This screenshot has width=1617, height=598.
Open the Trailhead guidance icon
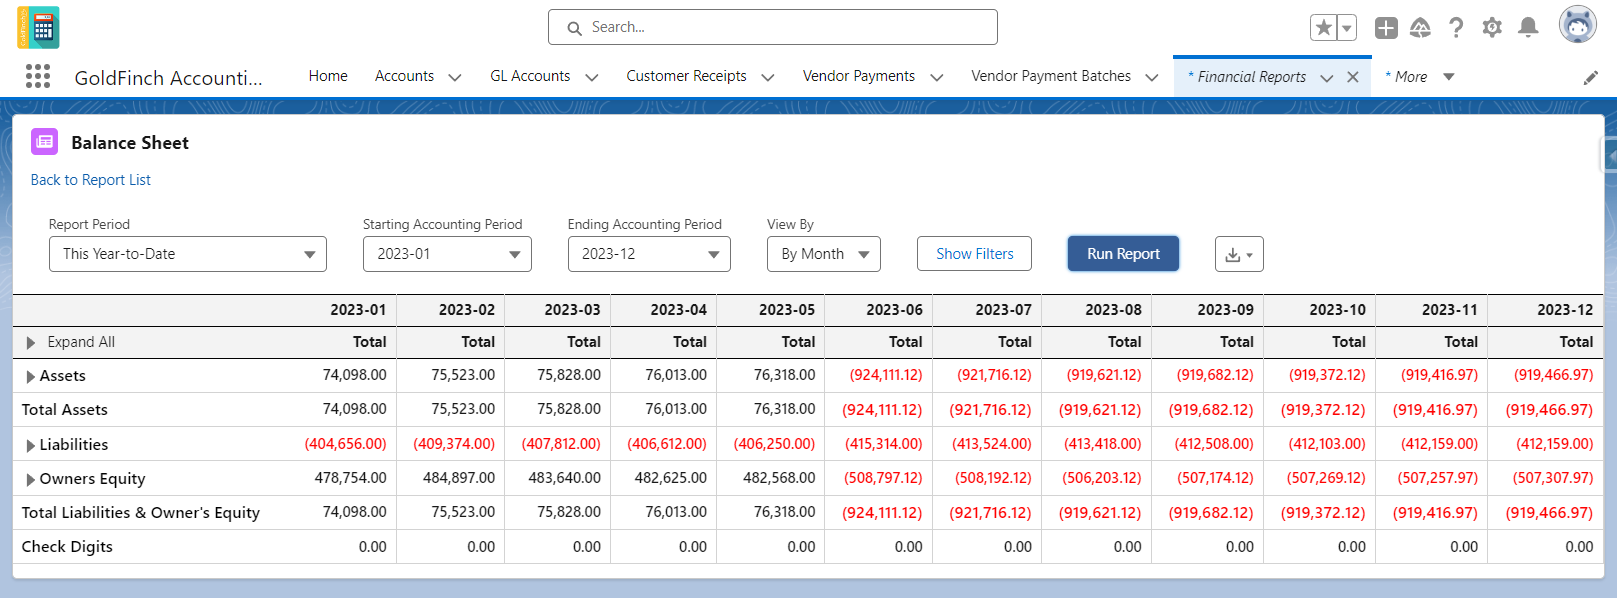(1421, 28)
